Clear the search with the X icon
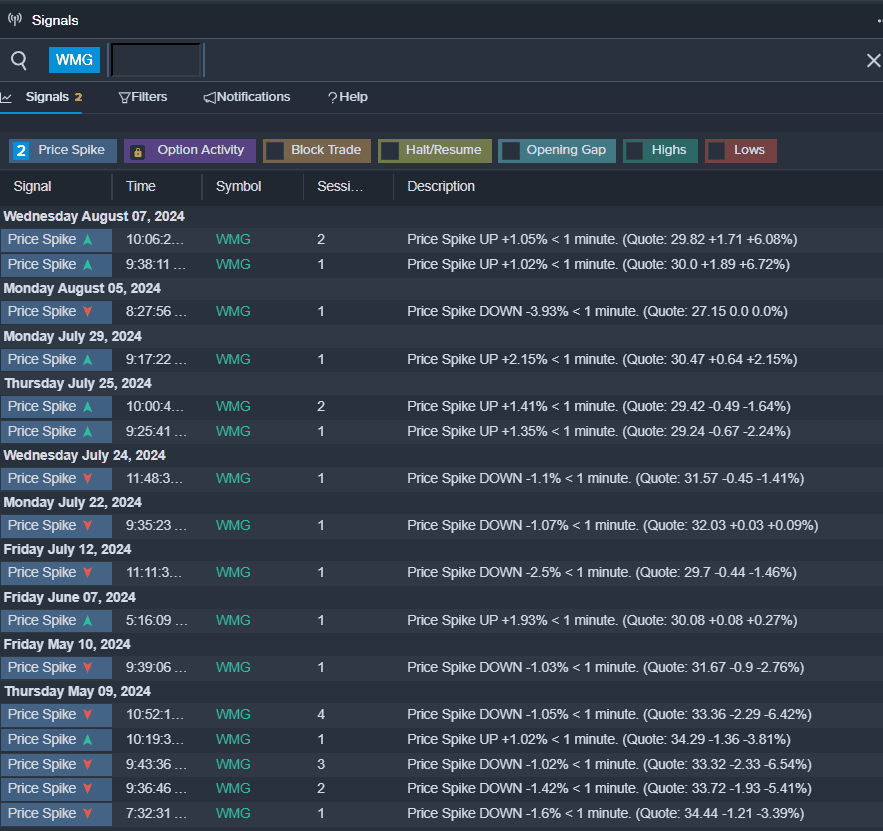The image size is (883, 831). coord(873,60)
